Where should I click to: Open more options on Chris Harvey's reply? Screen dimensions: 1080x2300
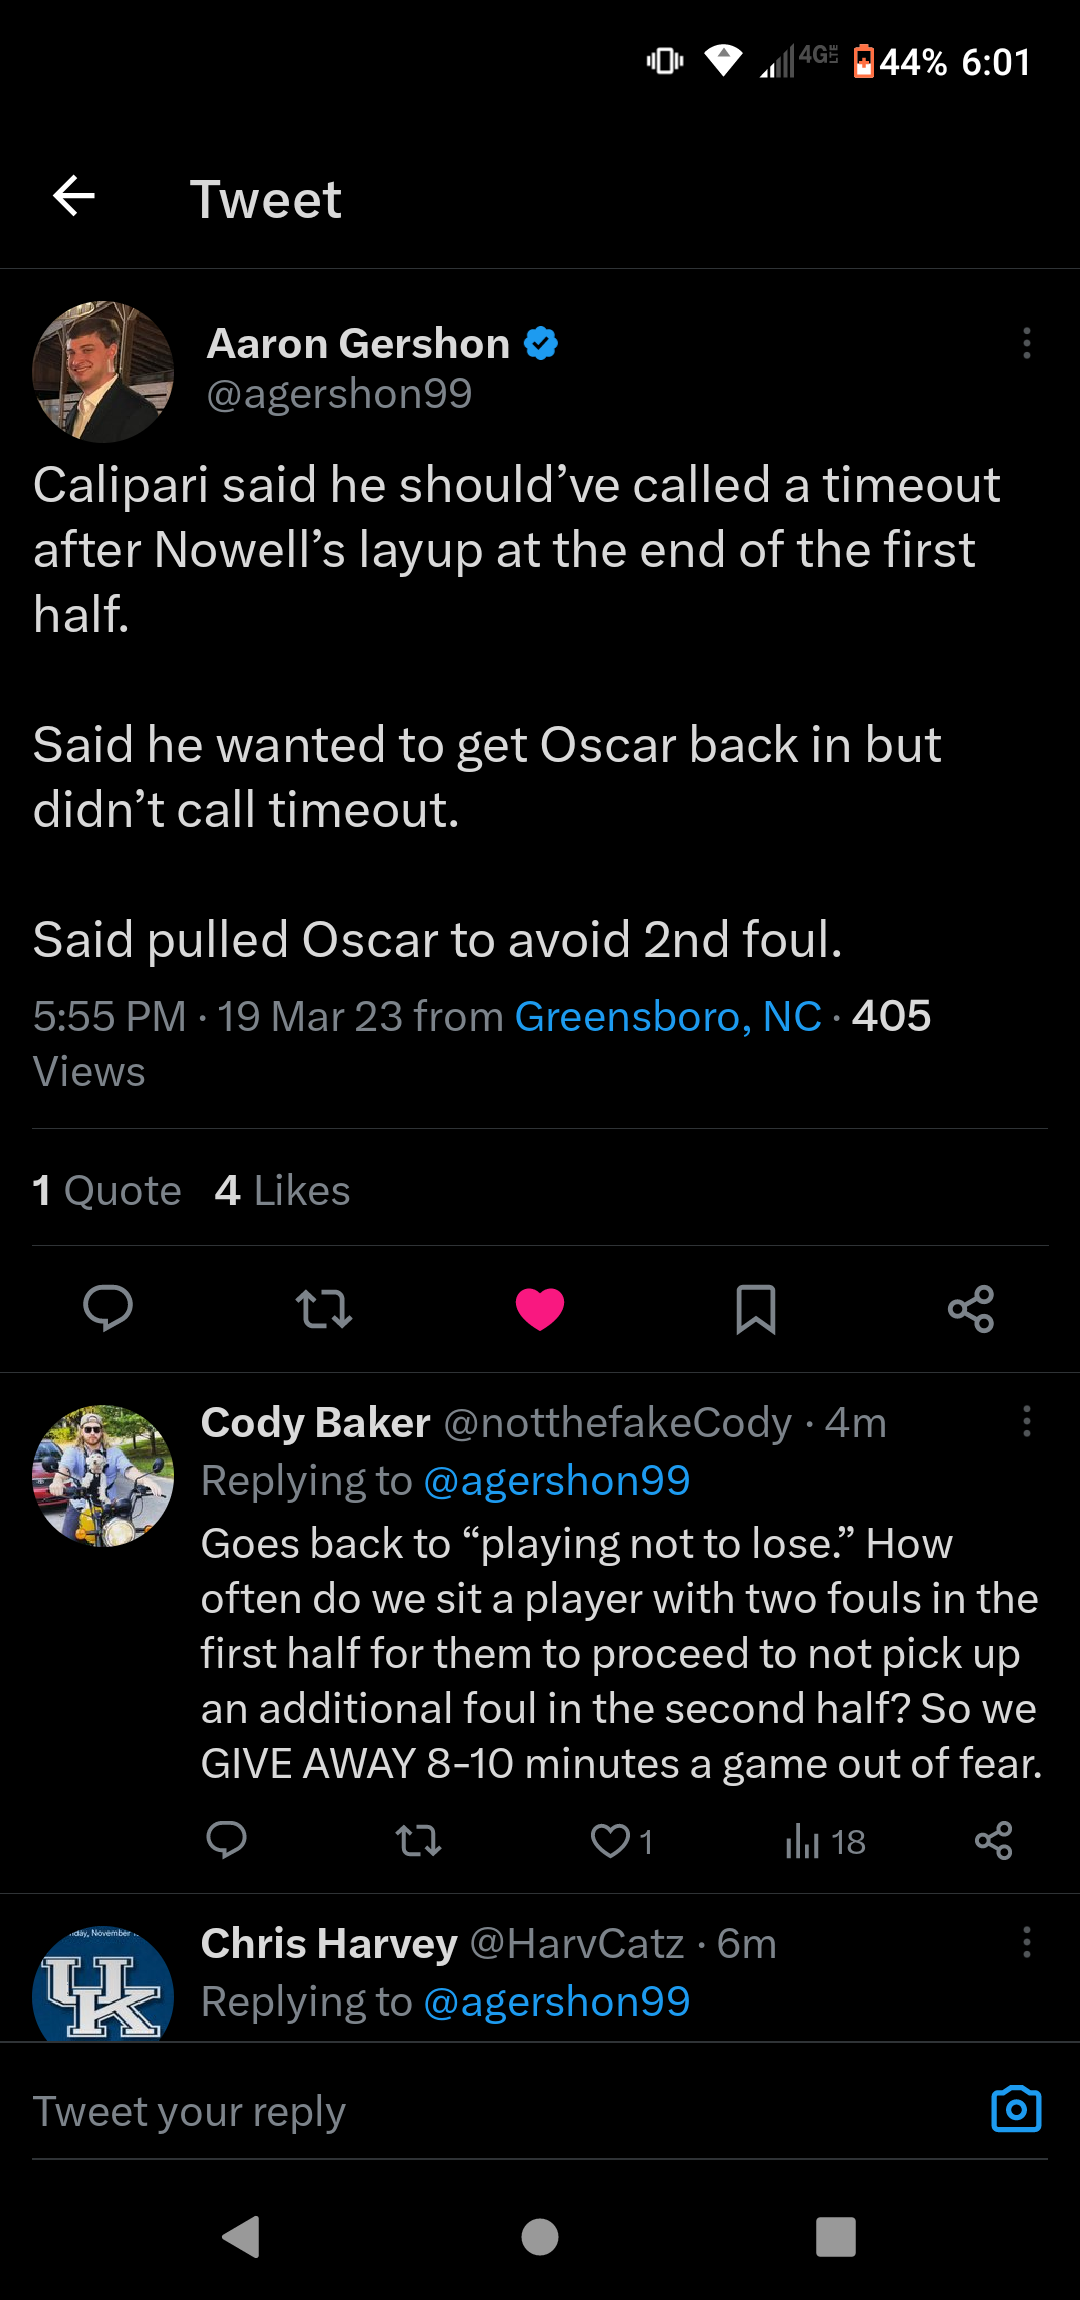(x=1026, y=1942)
